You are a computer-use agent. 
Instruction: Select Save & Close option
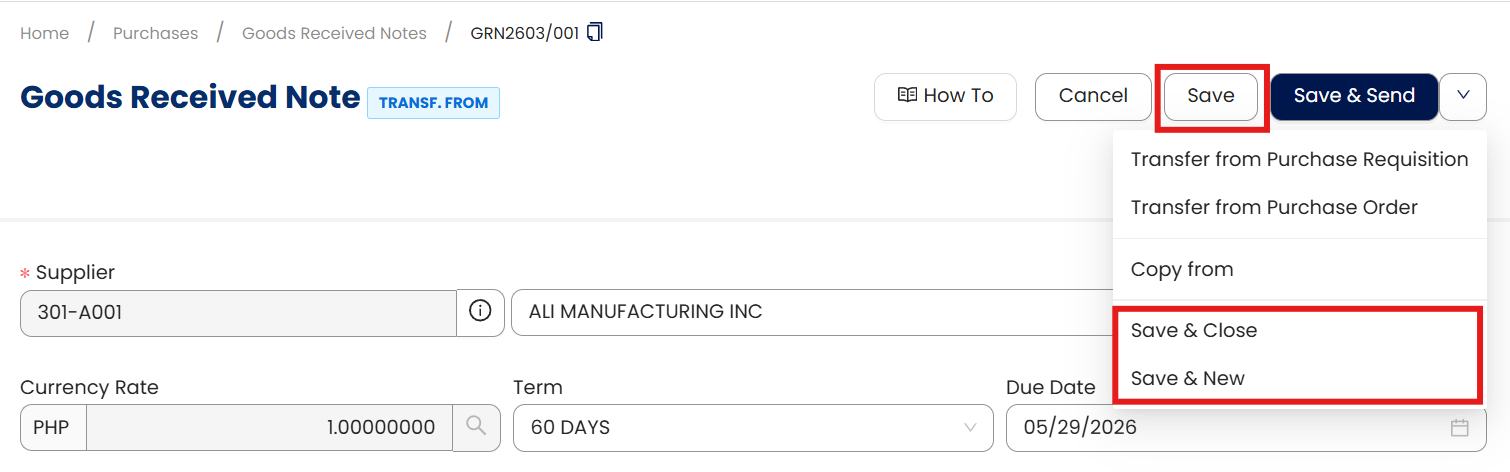(1193, 331)
